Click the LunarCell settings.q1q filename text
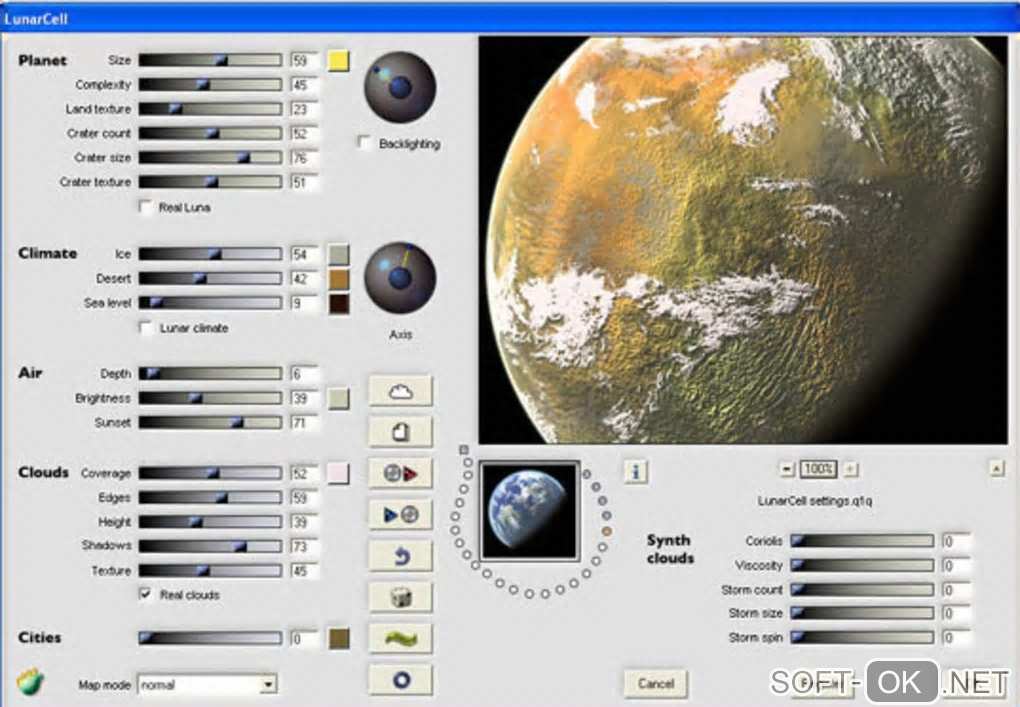 tap(814, 501)
